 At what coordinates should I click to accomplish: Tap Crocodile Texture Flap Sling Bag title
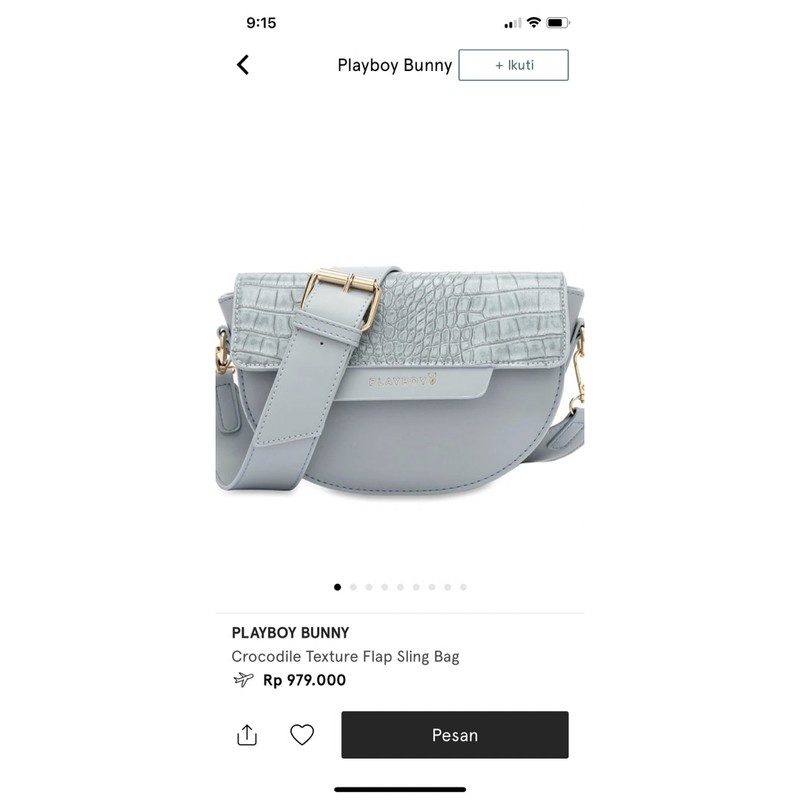[x=345, y=657]
